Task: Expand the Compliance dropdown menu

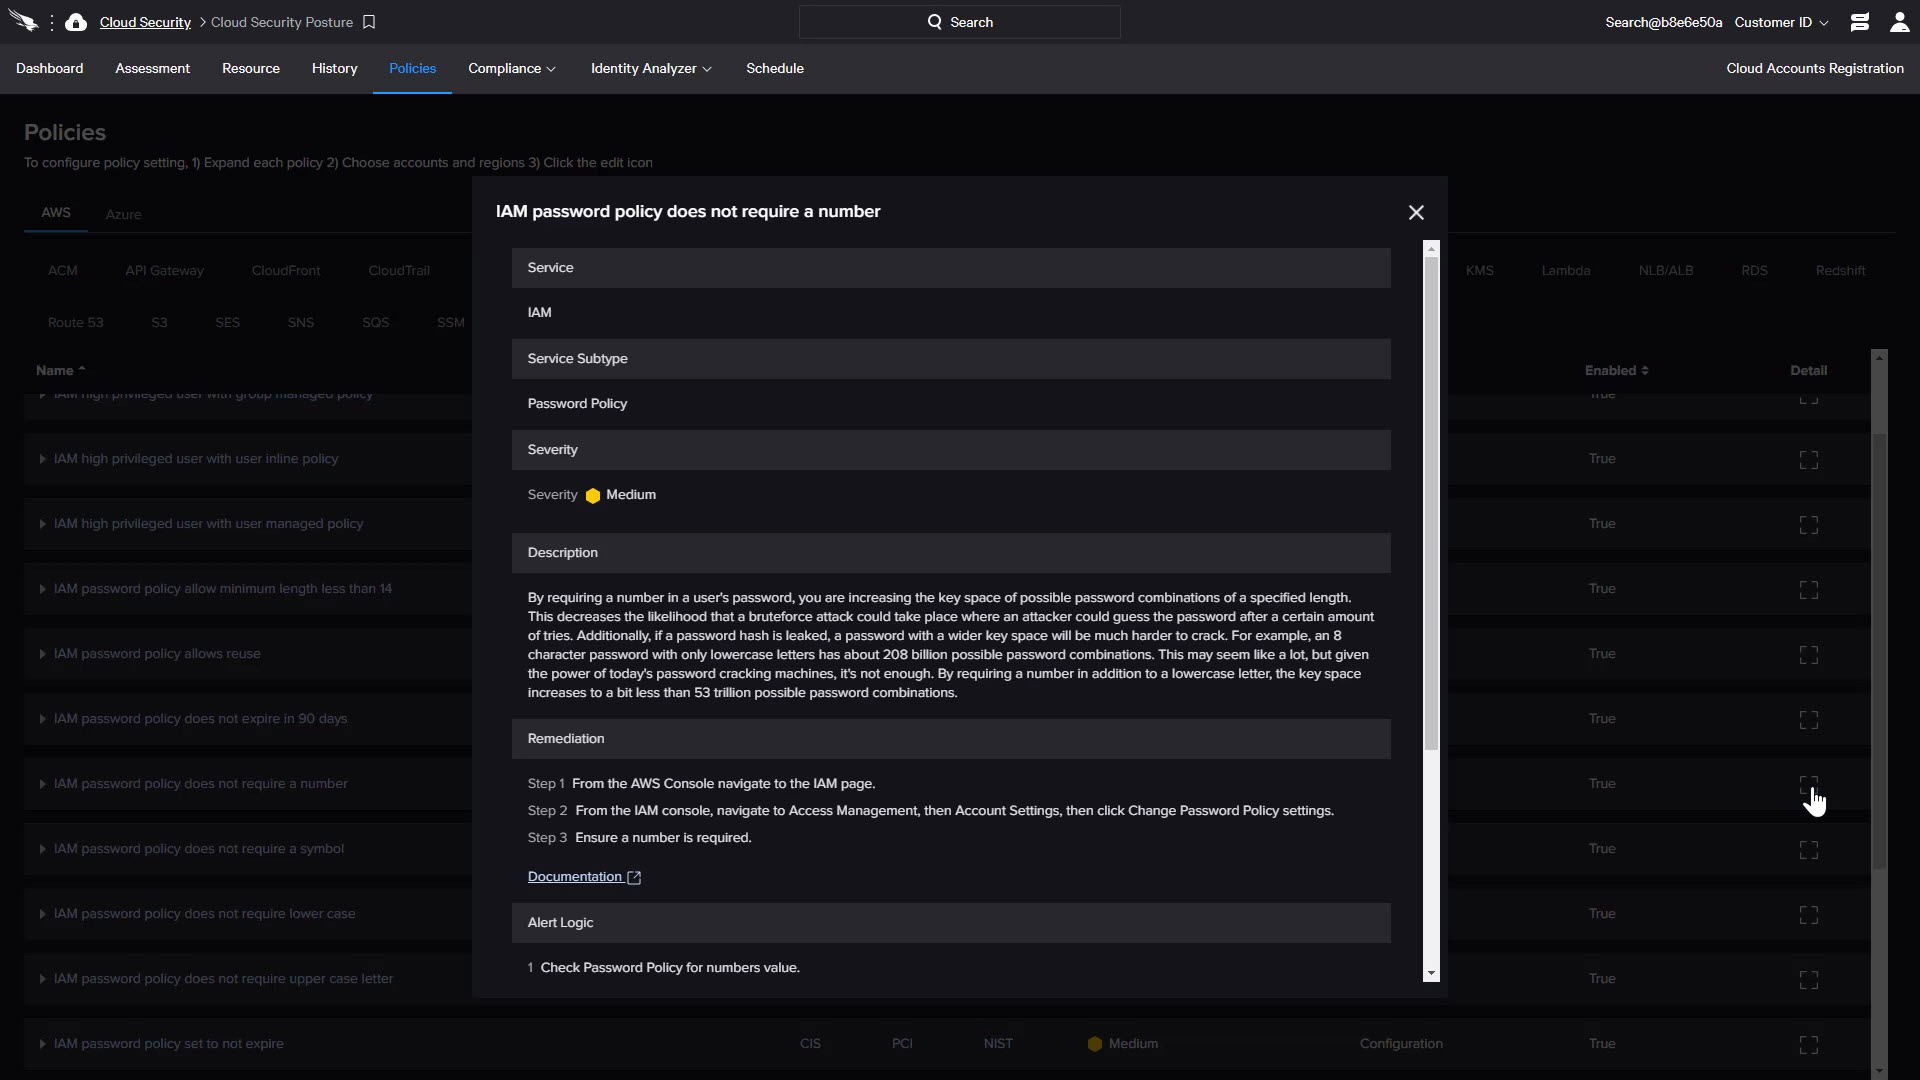Action: pos(511,68)
